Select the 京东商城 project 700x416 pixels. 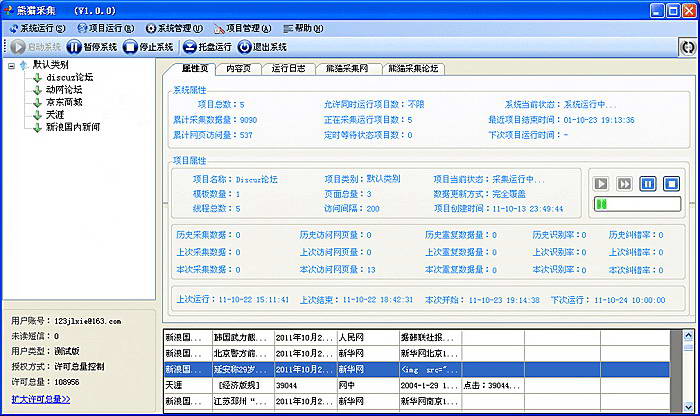point(64,102)
